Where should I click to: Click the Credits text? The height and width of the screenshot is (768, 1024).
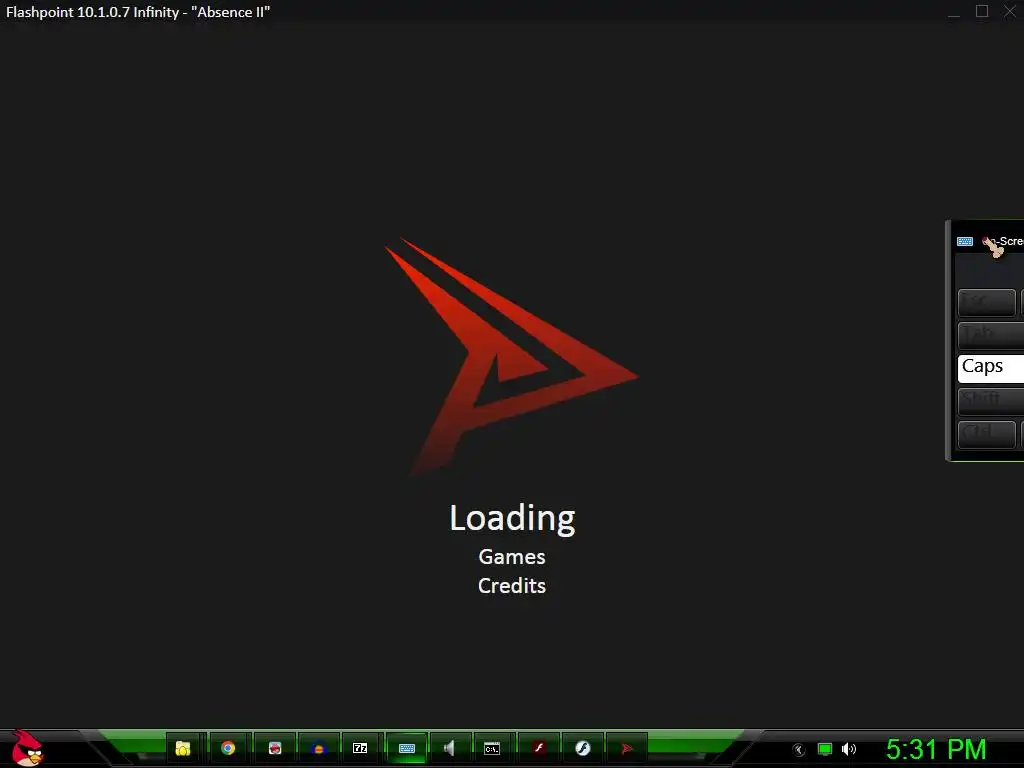pyautogui.click(x=512, y=586)
